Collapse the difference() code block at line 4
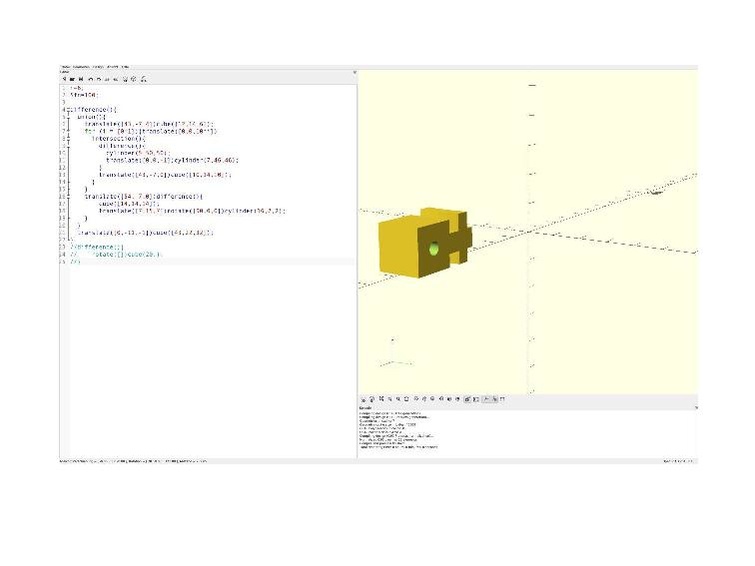755x566 pixels. point(66,108)
